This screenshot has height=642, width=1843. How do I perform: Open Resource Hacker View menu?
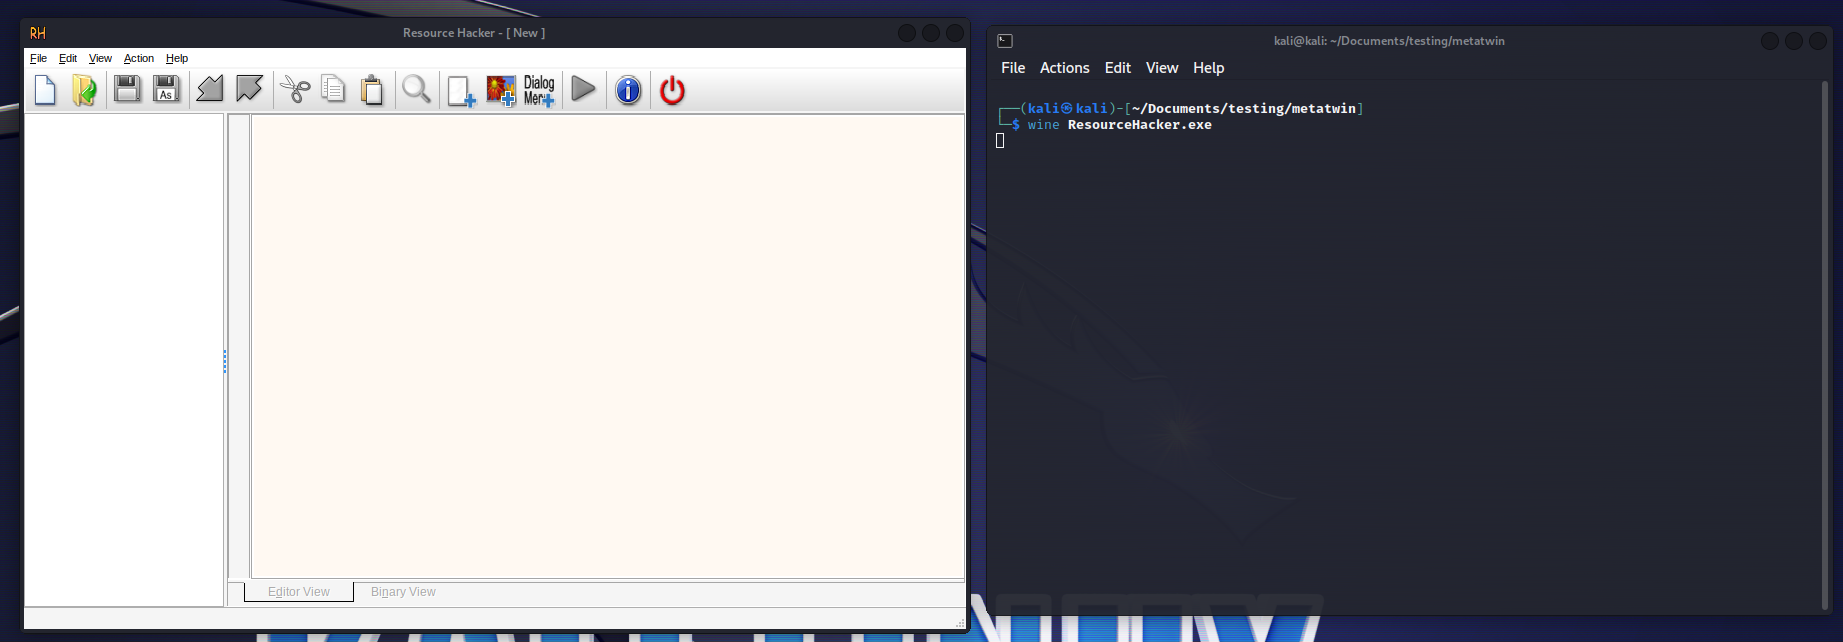pyautogui.click(x=100, y=58)
